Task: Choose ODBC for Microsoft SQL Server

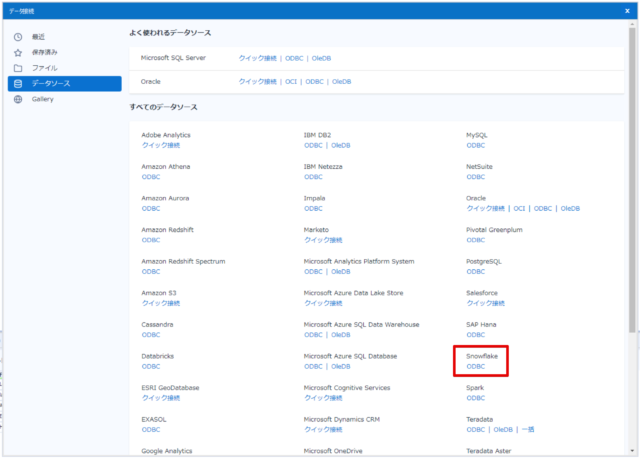Action: [x=294, y=58]
